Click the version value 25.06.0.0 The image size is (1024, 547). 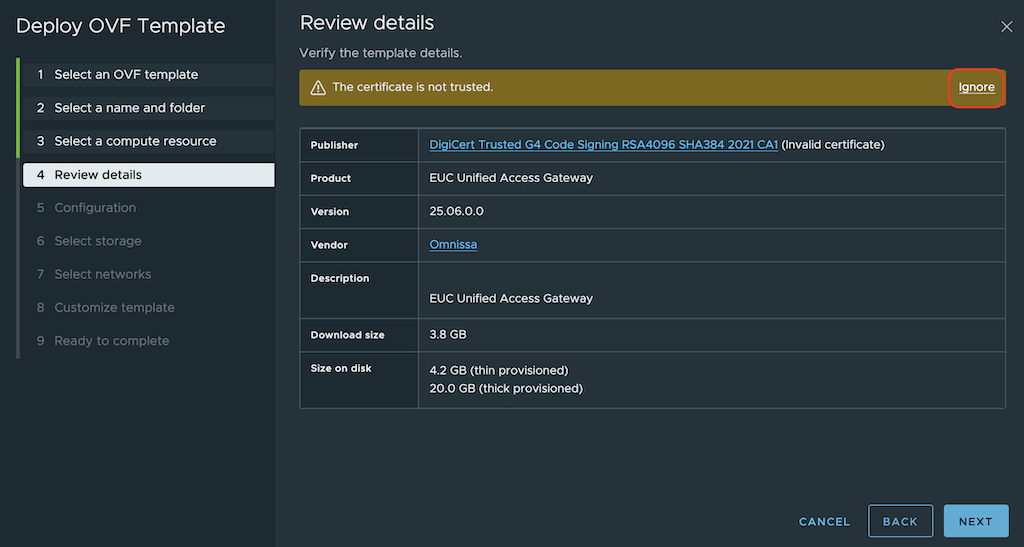point(456,212)
